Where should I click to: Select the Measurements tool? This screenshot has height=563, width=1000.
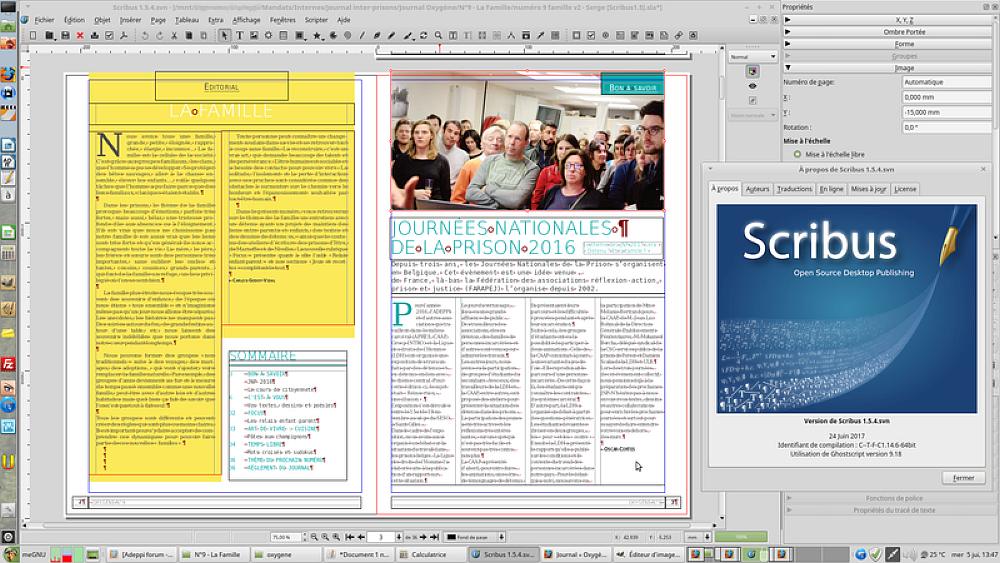(511, 36)
